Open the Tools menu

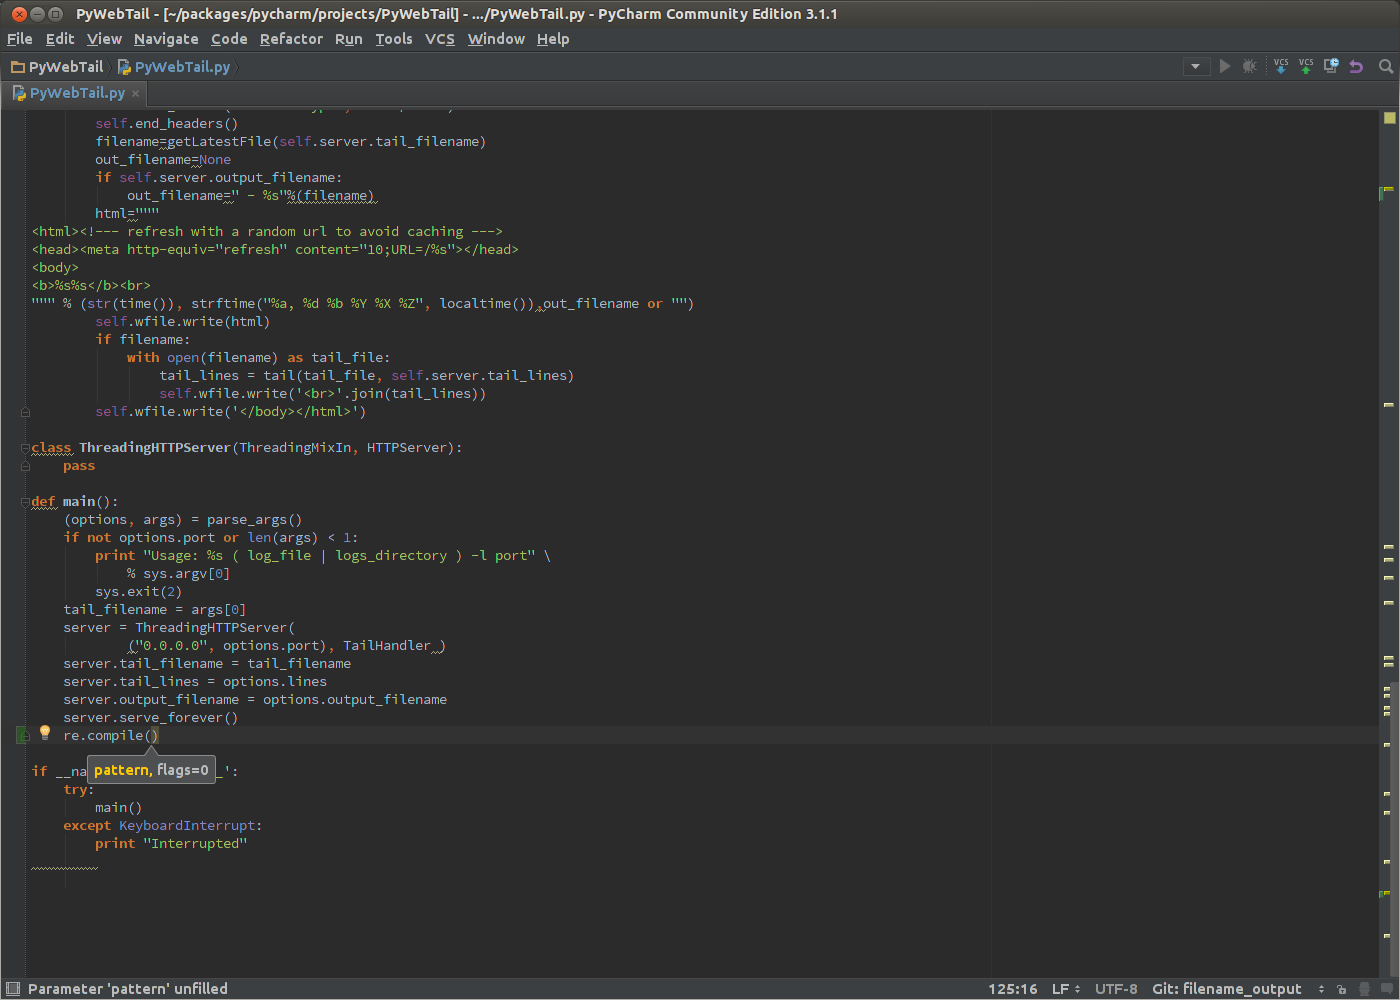pos(394,39)
